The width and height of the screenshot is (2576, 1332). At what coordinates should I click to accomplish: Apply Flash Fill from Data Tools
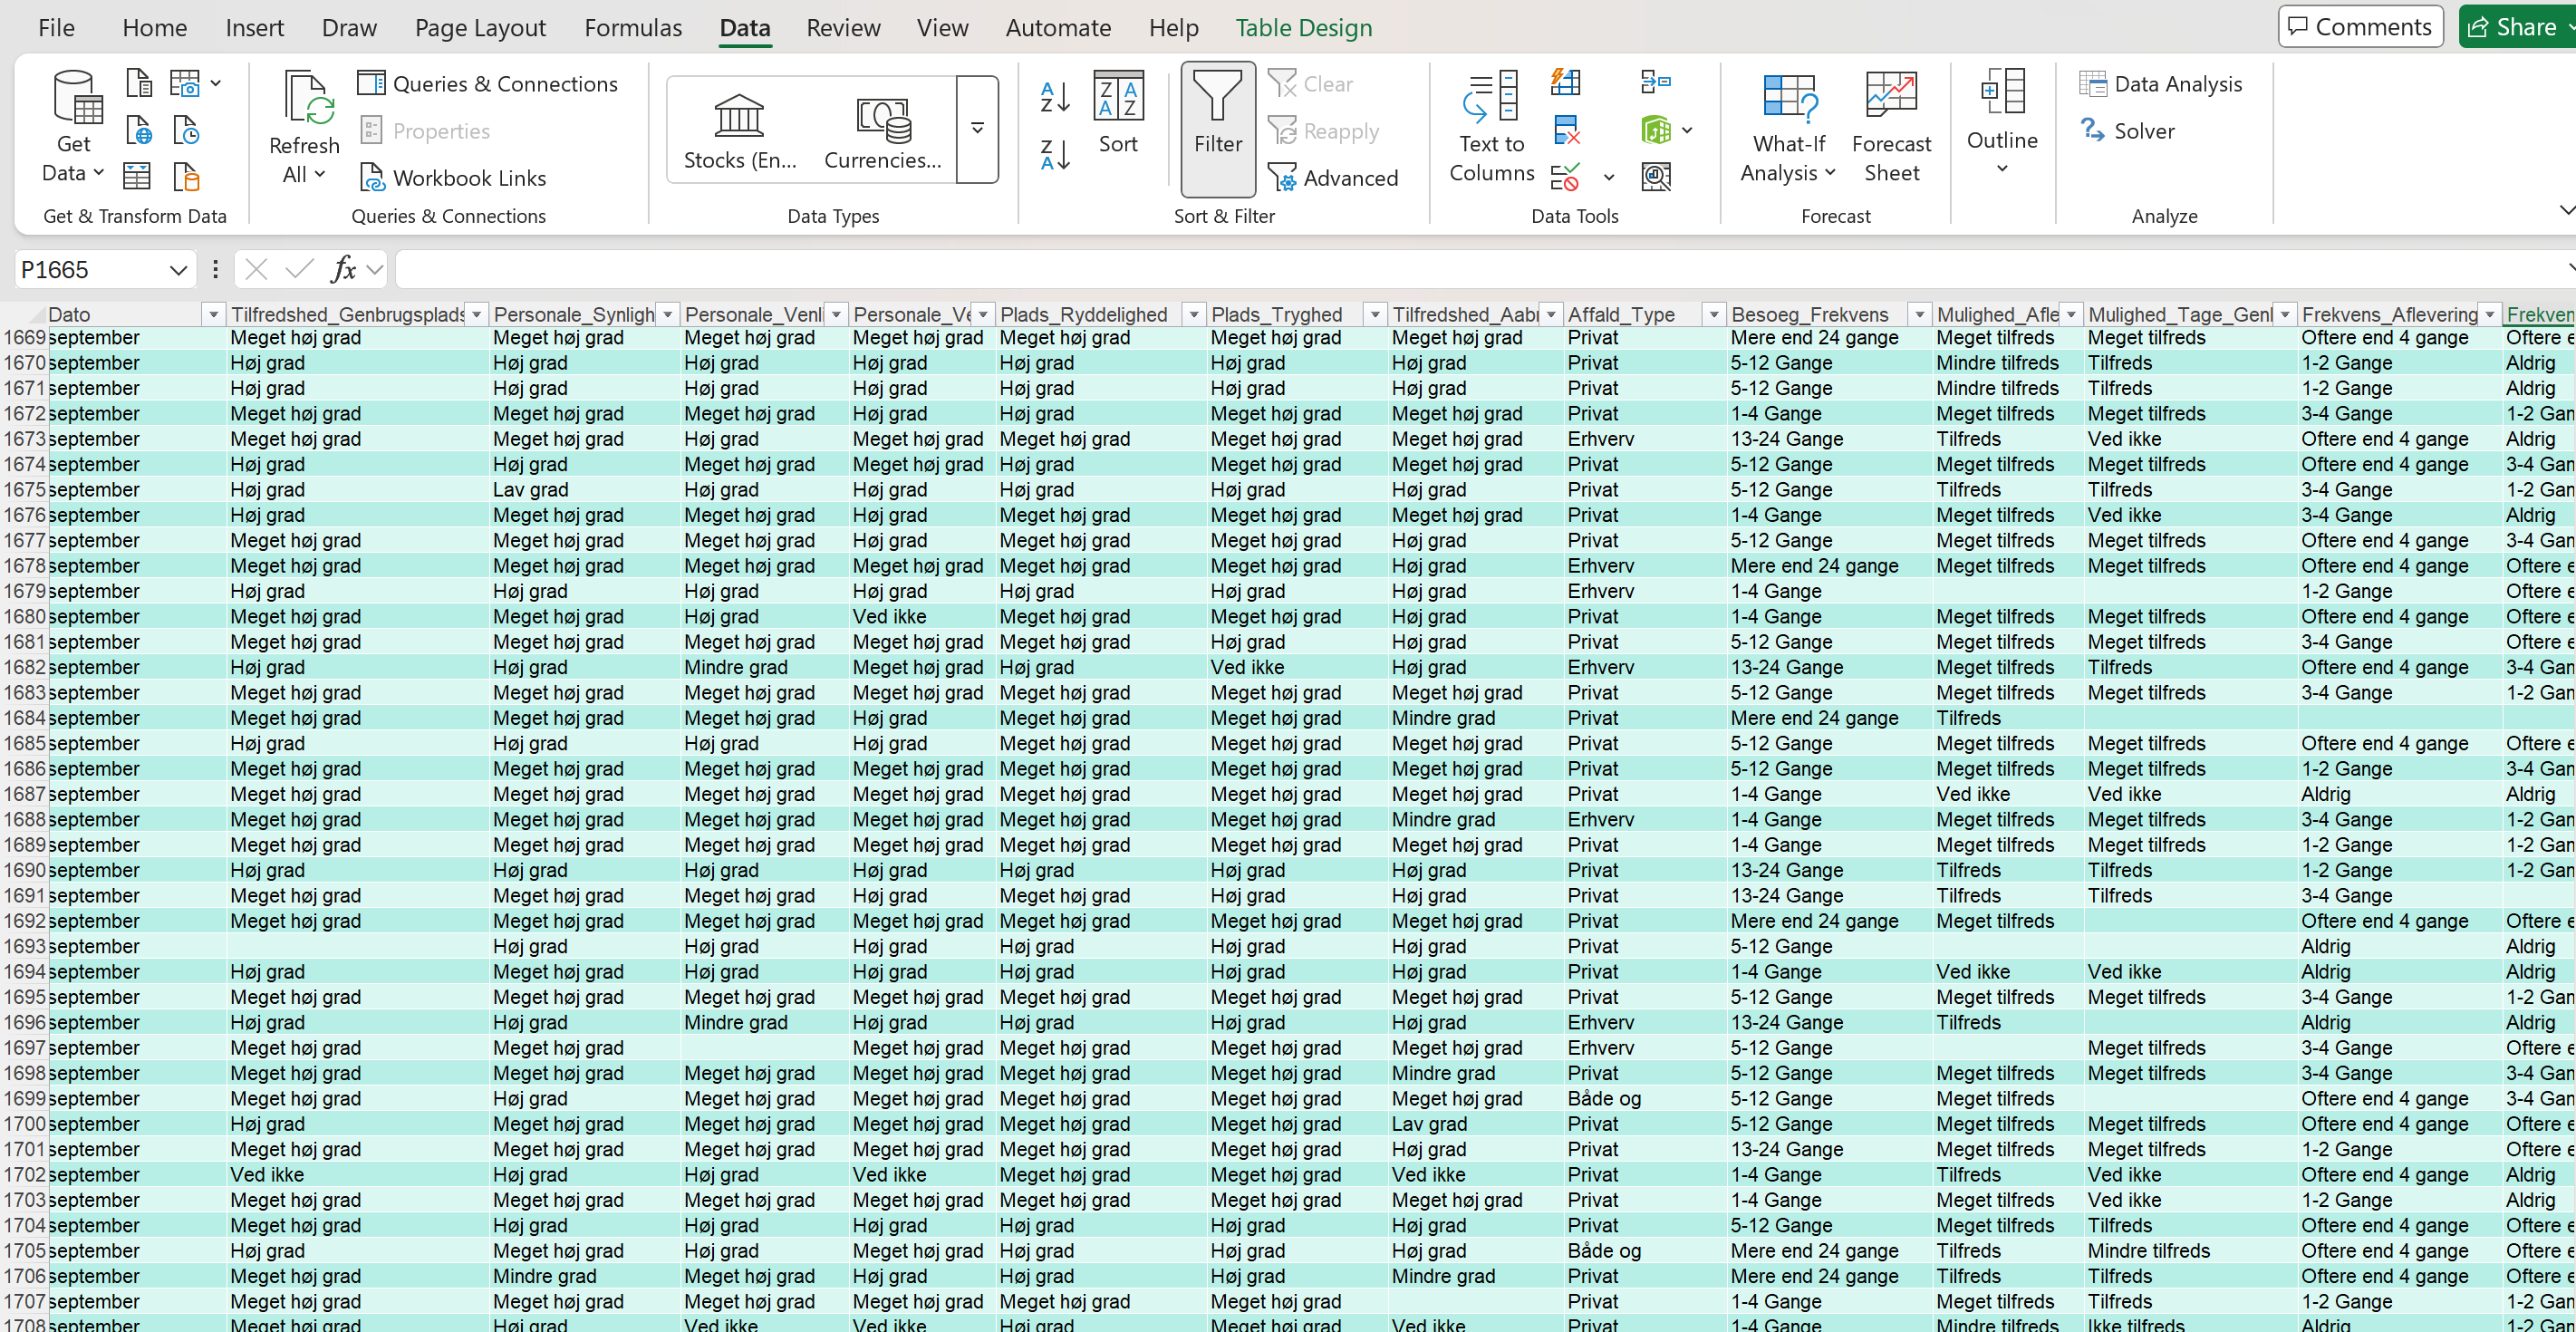1566,82
